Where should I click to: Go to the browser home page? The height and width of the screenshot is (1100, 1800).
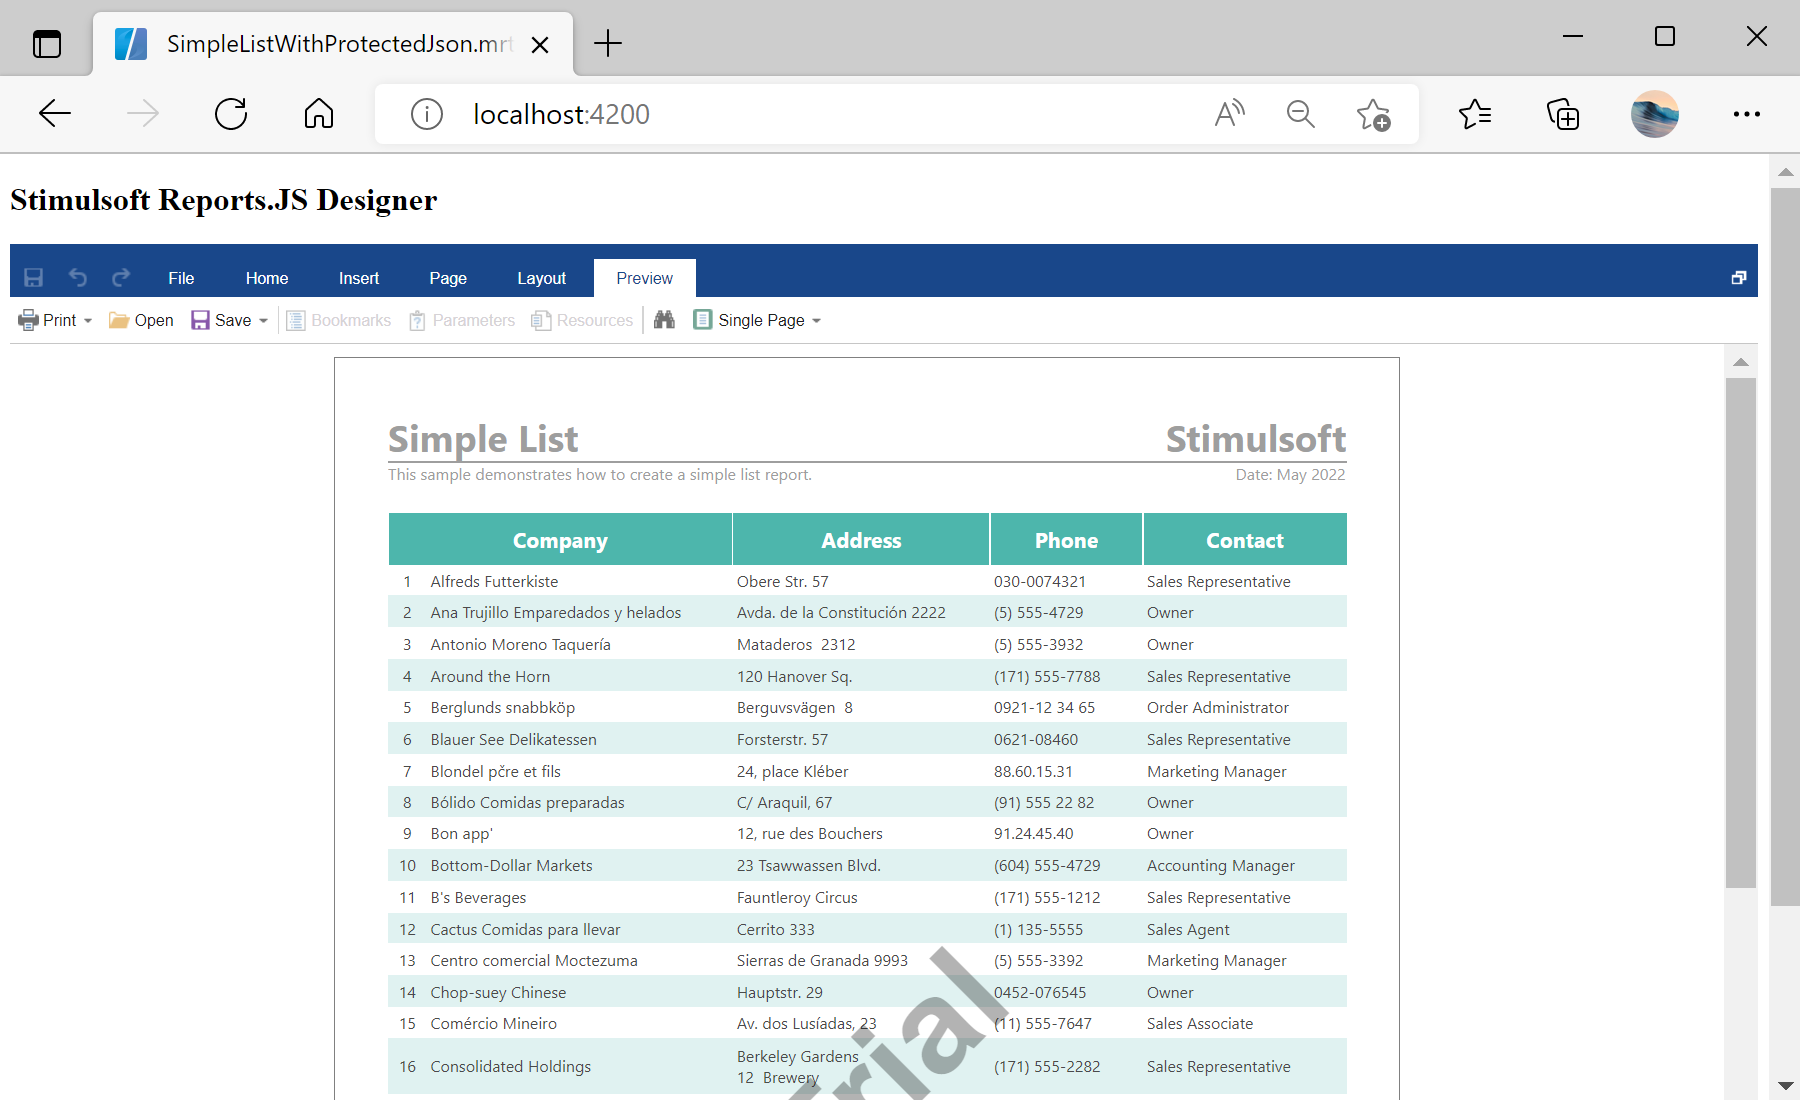click(x=319, y=114)
